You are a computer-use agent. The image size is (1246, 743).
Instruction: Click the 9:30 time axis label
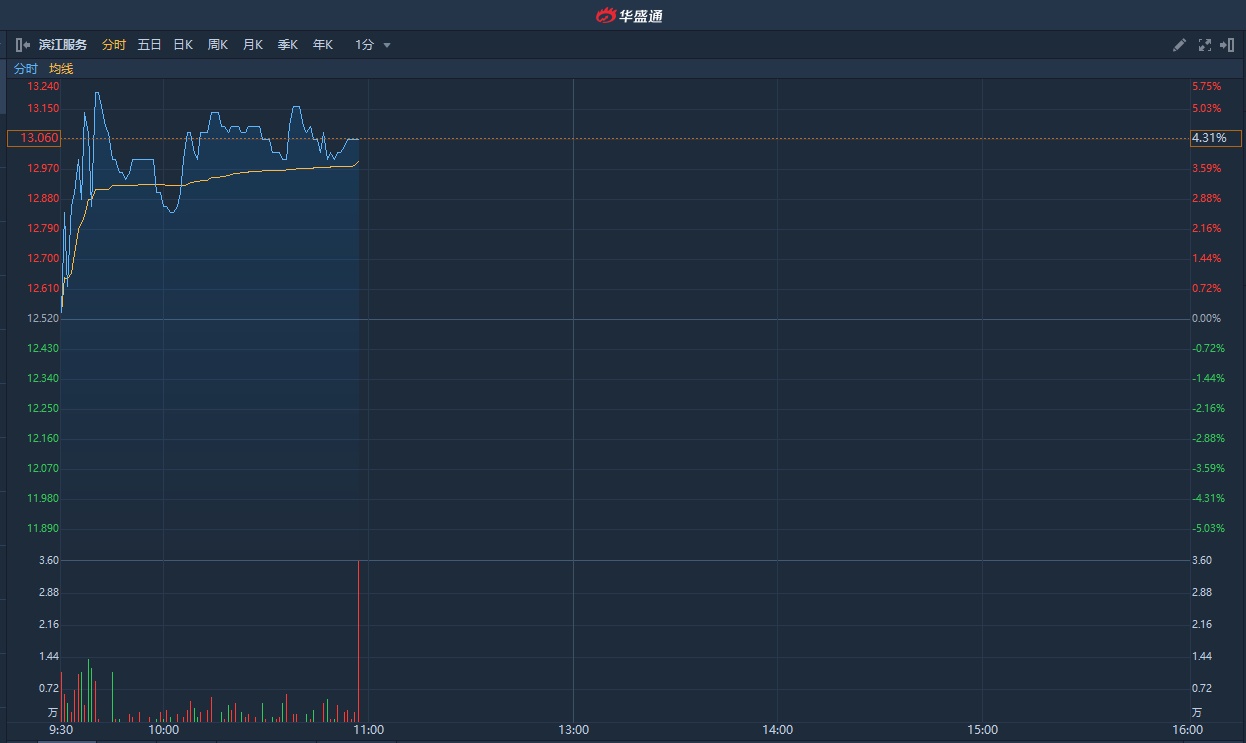pyautogui.click(x=61, y=730)
